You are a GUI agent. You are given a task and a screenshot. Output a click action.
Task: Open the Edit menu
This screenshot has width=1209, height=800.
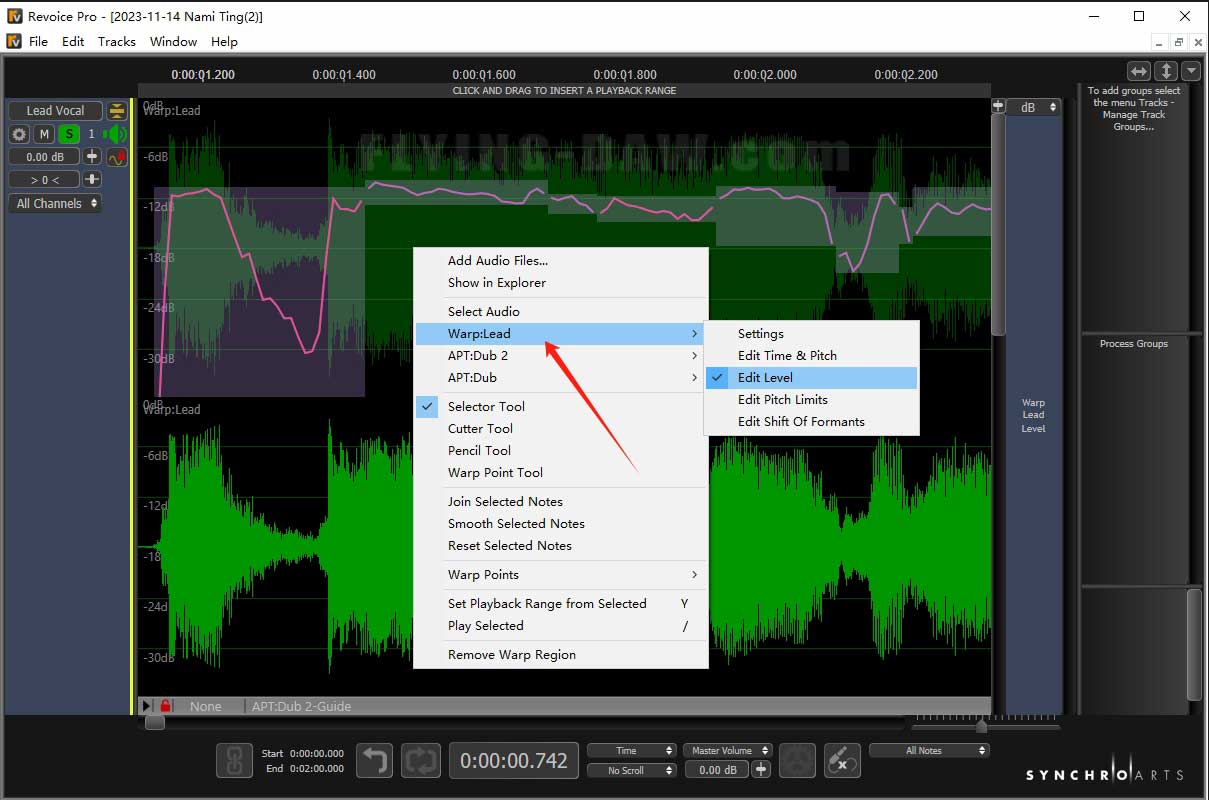[73, 42]
